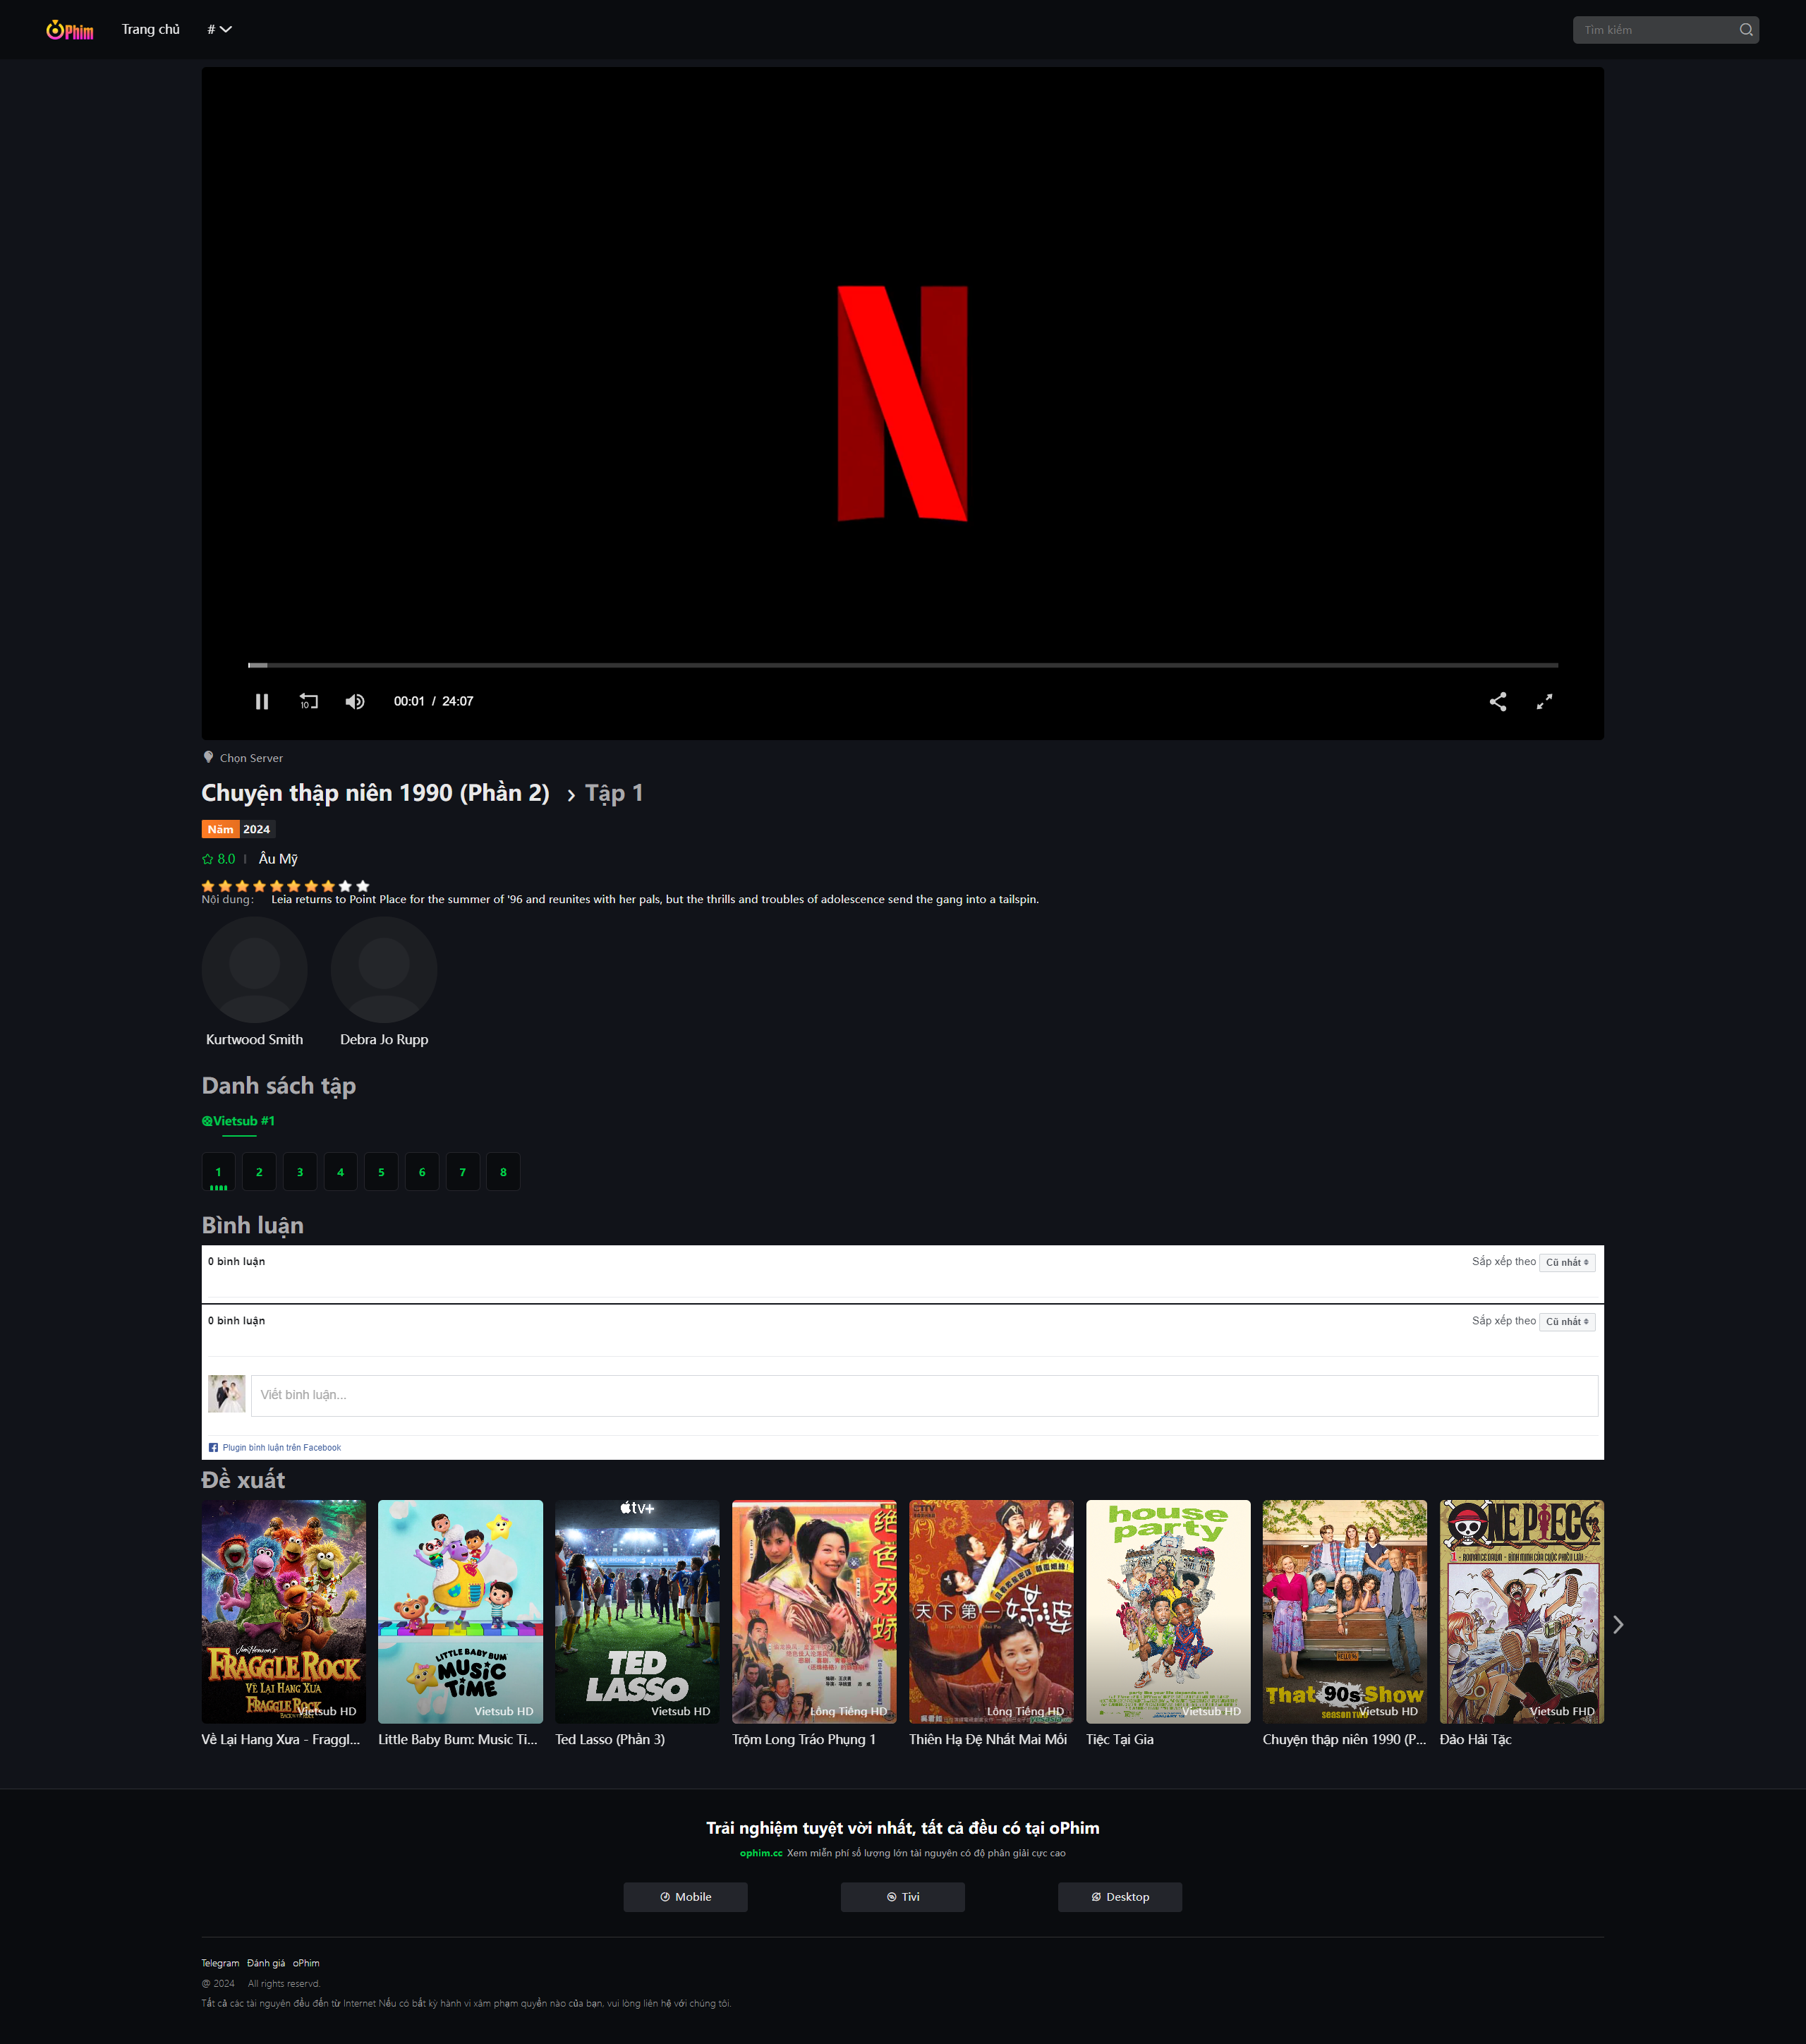
Task: Click the Mobile button in footer
Action: 685,1897
